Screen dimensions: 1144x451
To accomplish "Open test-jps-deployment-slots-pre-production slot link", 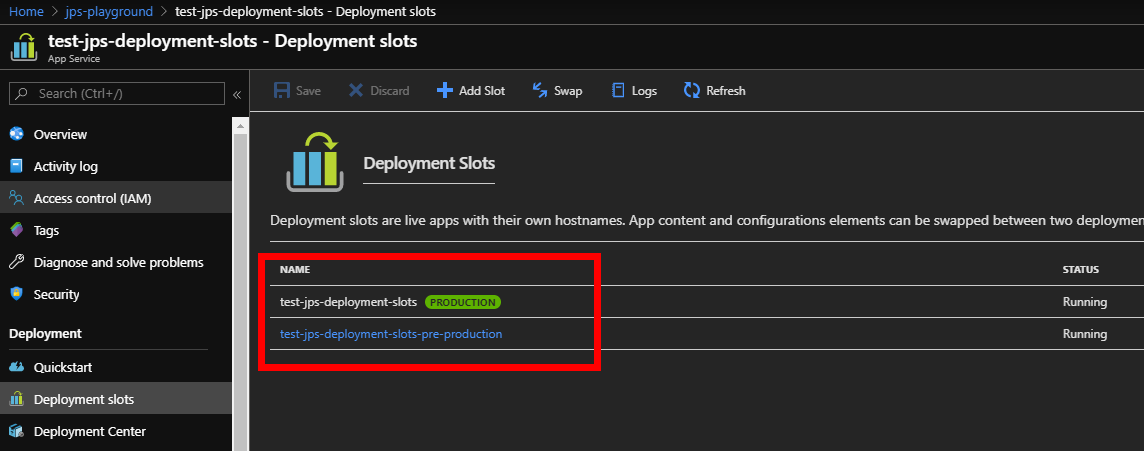I will (391, 334).
